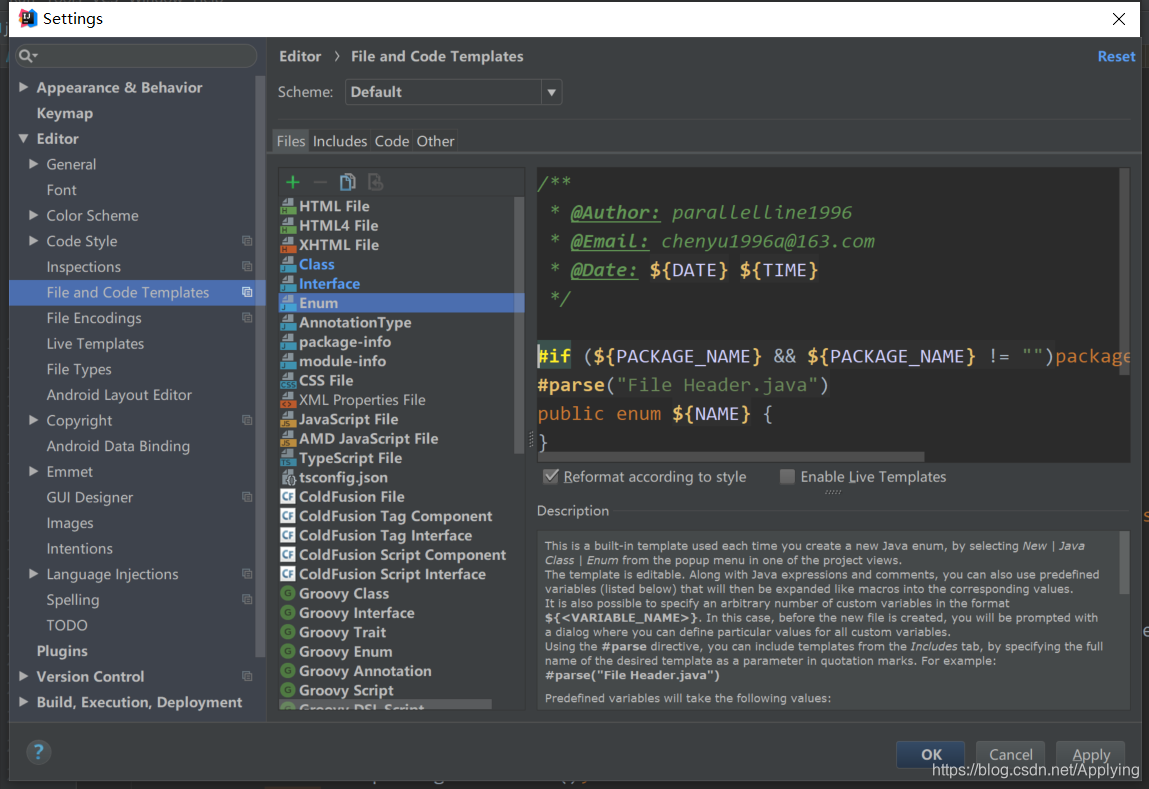Open the Scheme dropdown
The image size is (1149, 789).
[x=552, y=92]
